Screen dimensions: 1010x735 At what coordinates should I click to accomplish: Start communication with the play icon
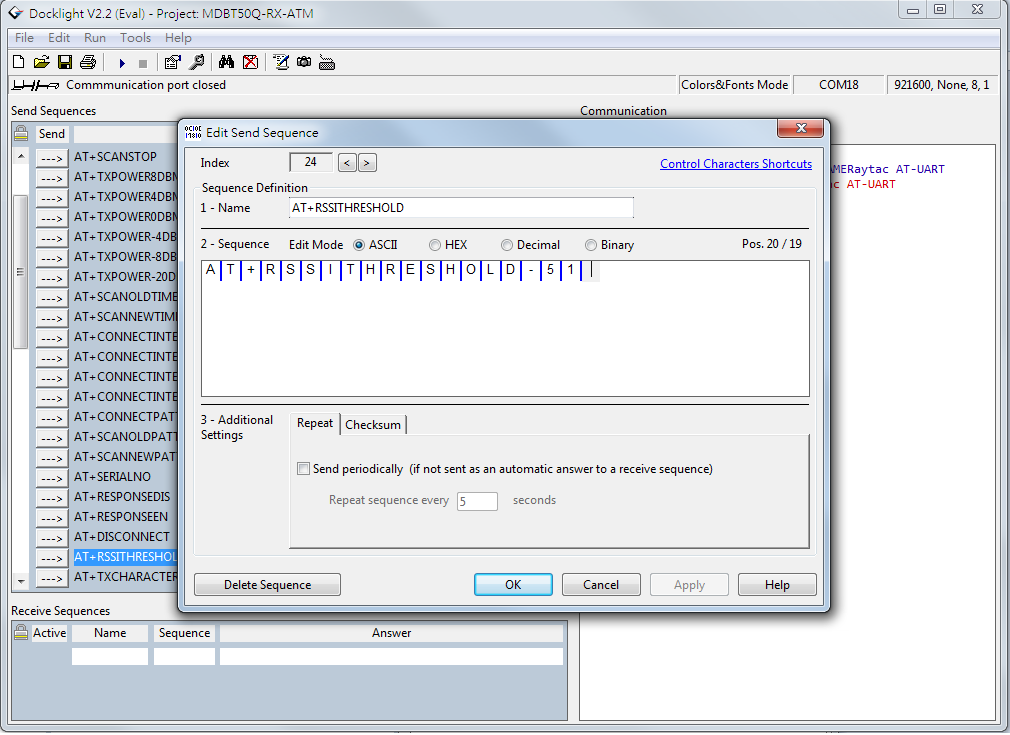coord(122,62)
